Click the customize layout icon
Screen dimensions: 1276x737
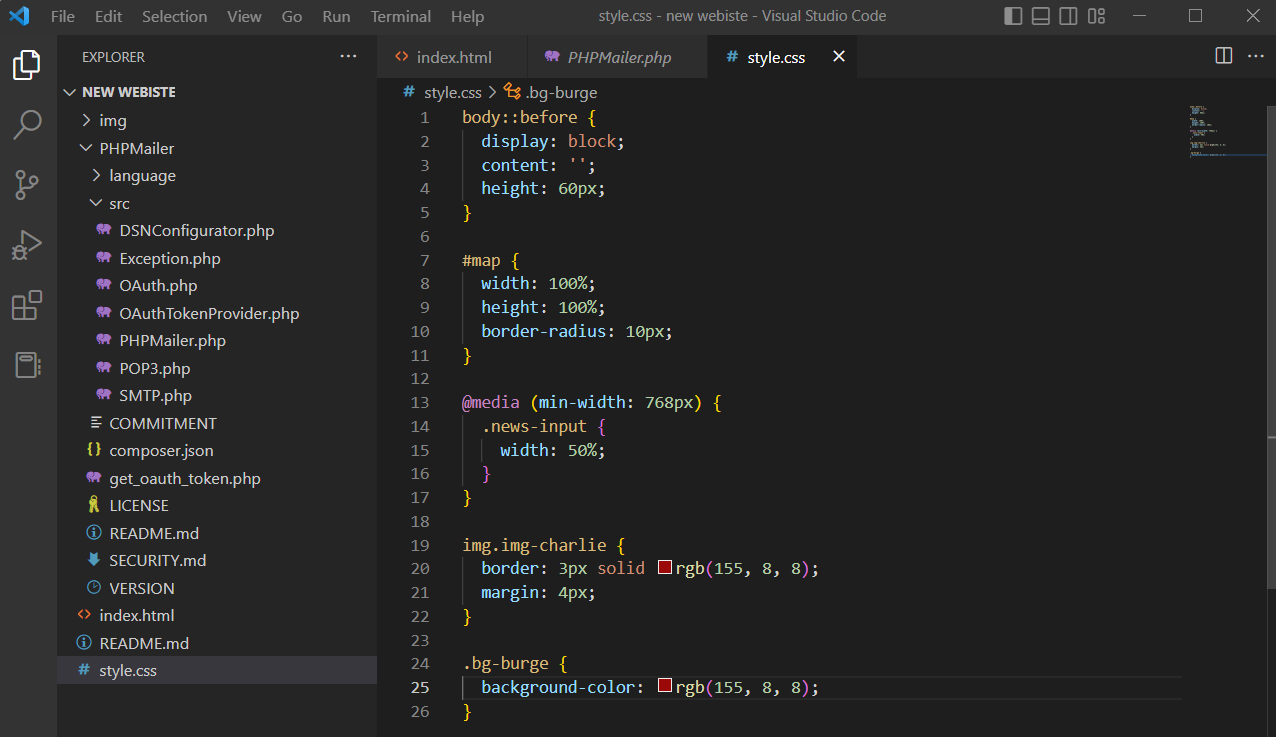tap(1097, 16)
